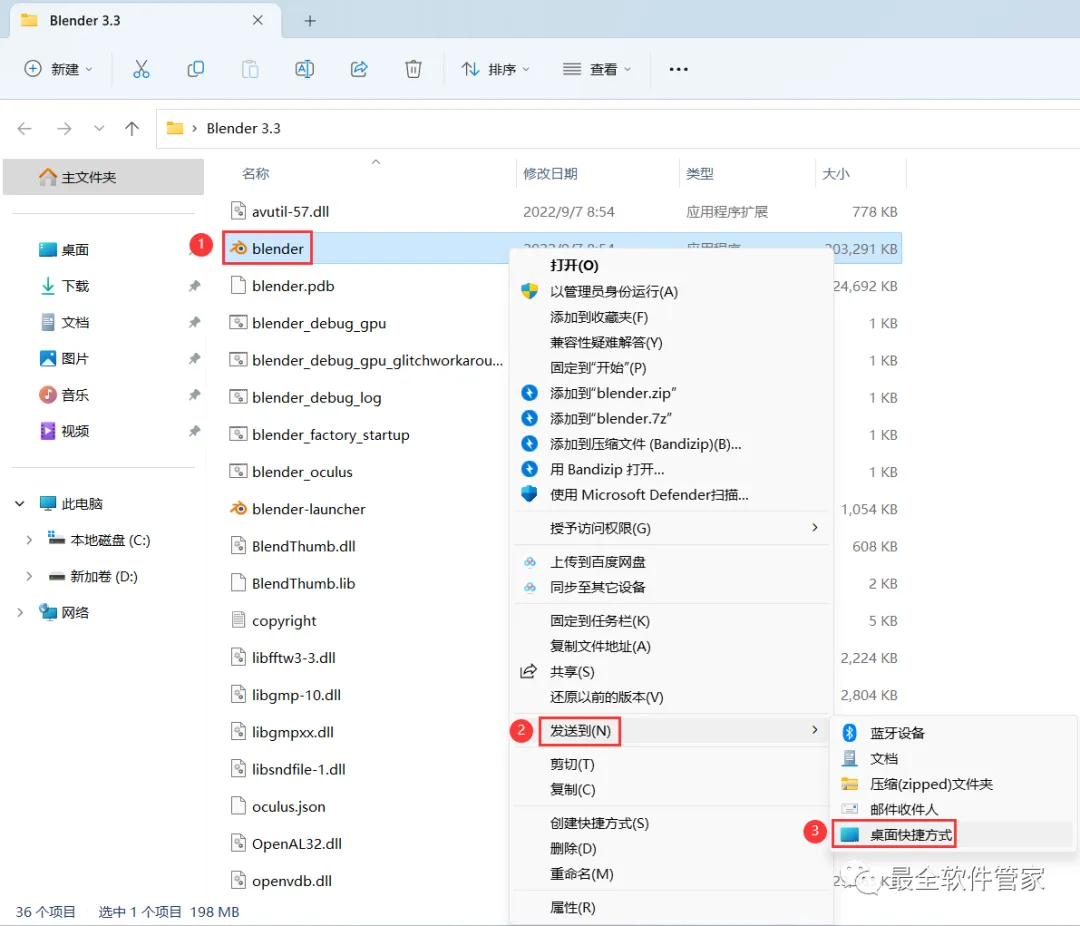
Task: Click Blender 3.3 in the address bar
Action: pyautogui.click(x=244, y=129)
